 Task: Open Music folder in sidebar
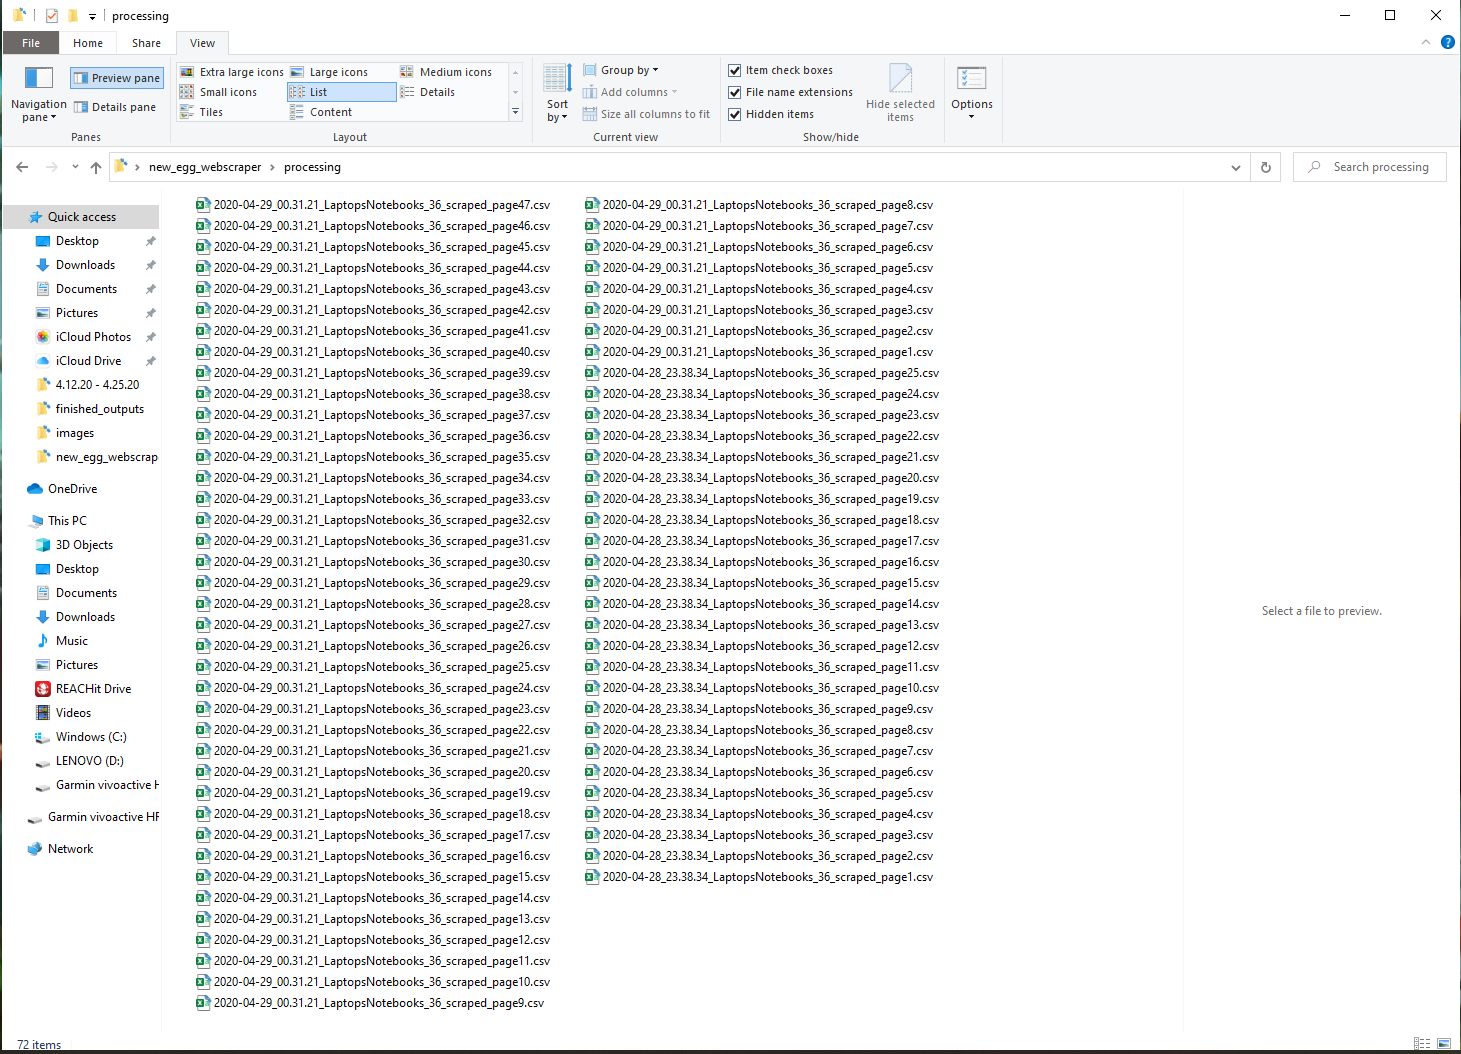click(71, 641)
